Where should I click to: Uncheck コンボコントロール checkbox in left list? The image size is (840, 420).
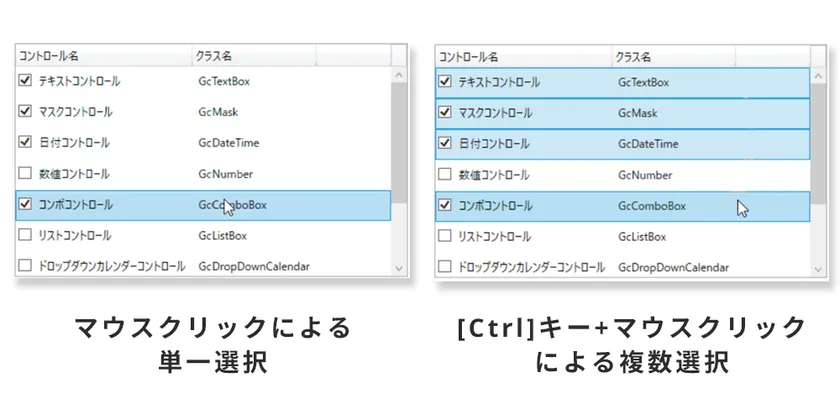(x=25, y=204)
